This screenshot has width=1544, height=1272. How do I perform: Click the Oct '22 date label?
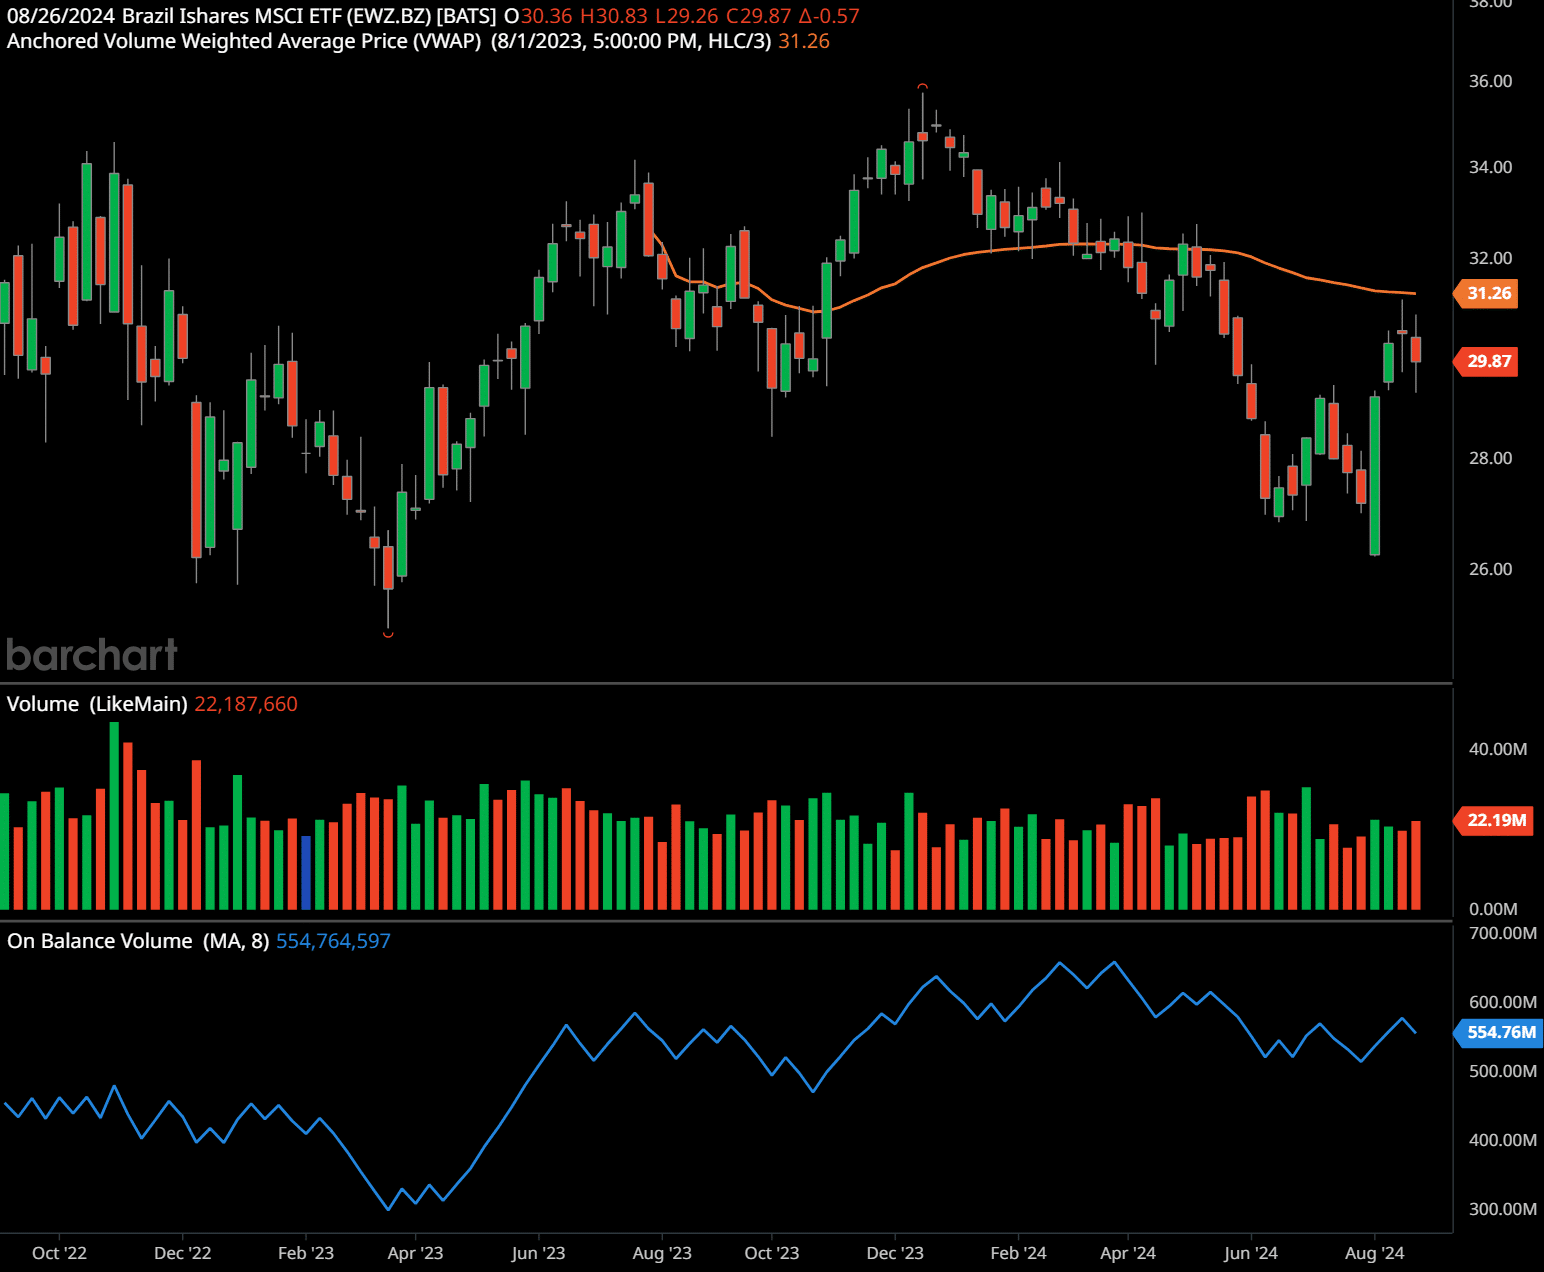click(x=59, y=1253)
